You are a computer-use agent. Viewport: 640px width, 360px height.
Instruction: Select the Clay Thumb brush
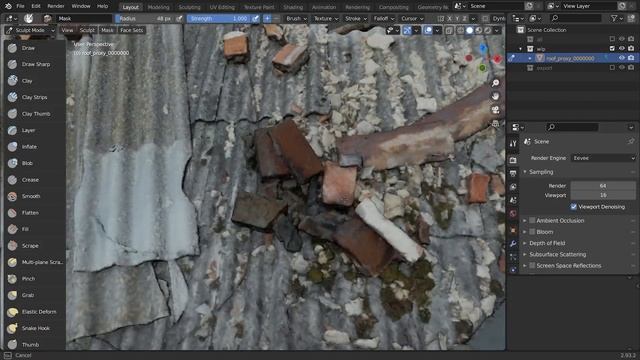coord(34,114)
